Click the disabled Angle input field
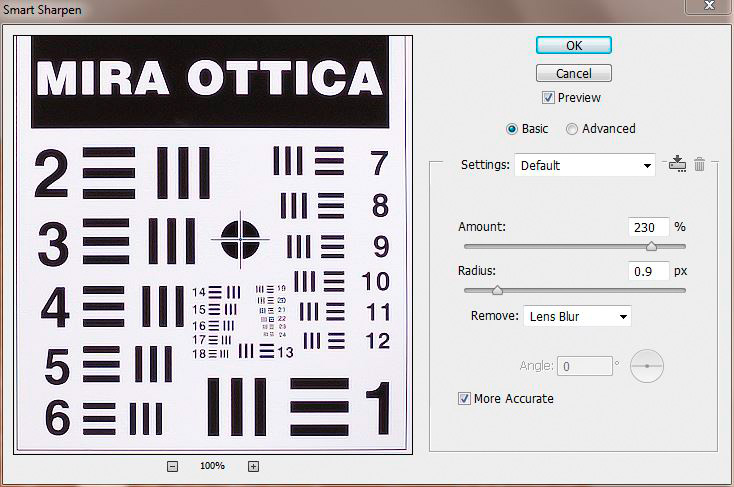734x487 pixels. pos(585,366)
